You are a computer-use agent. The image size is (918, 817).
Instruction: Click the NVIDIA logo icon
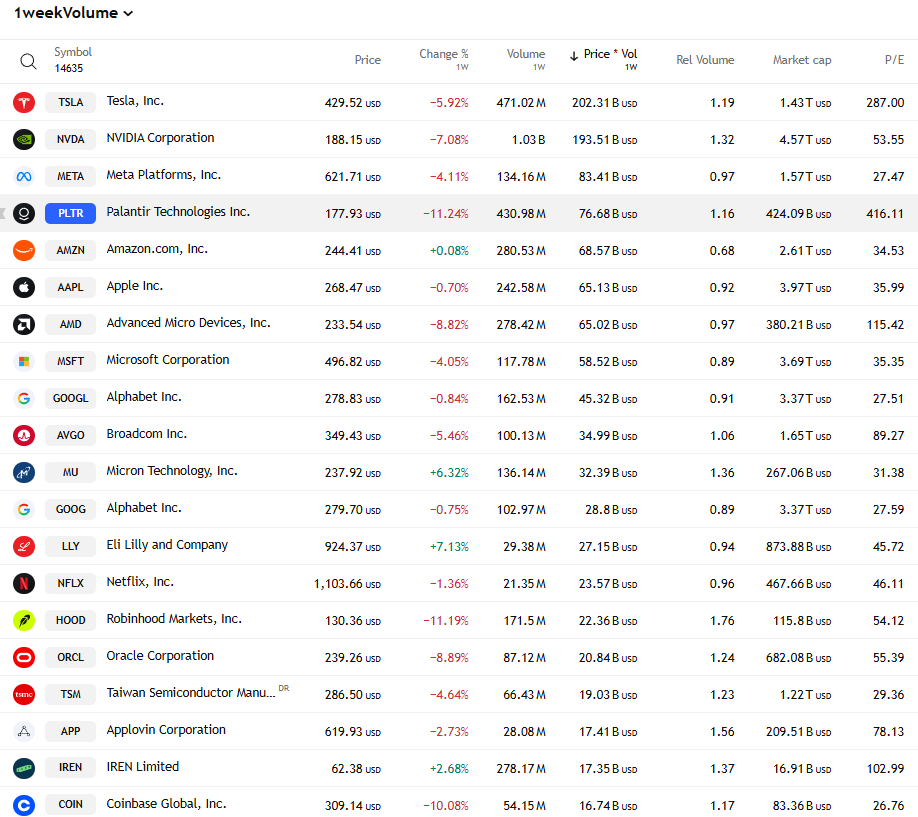click(x=24, y=139)
